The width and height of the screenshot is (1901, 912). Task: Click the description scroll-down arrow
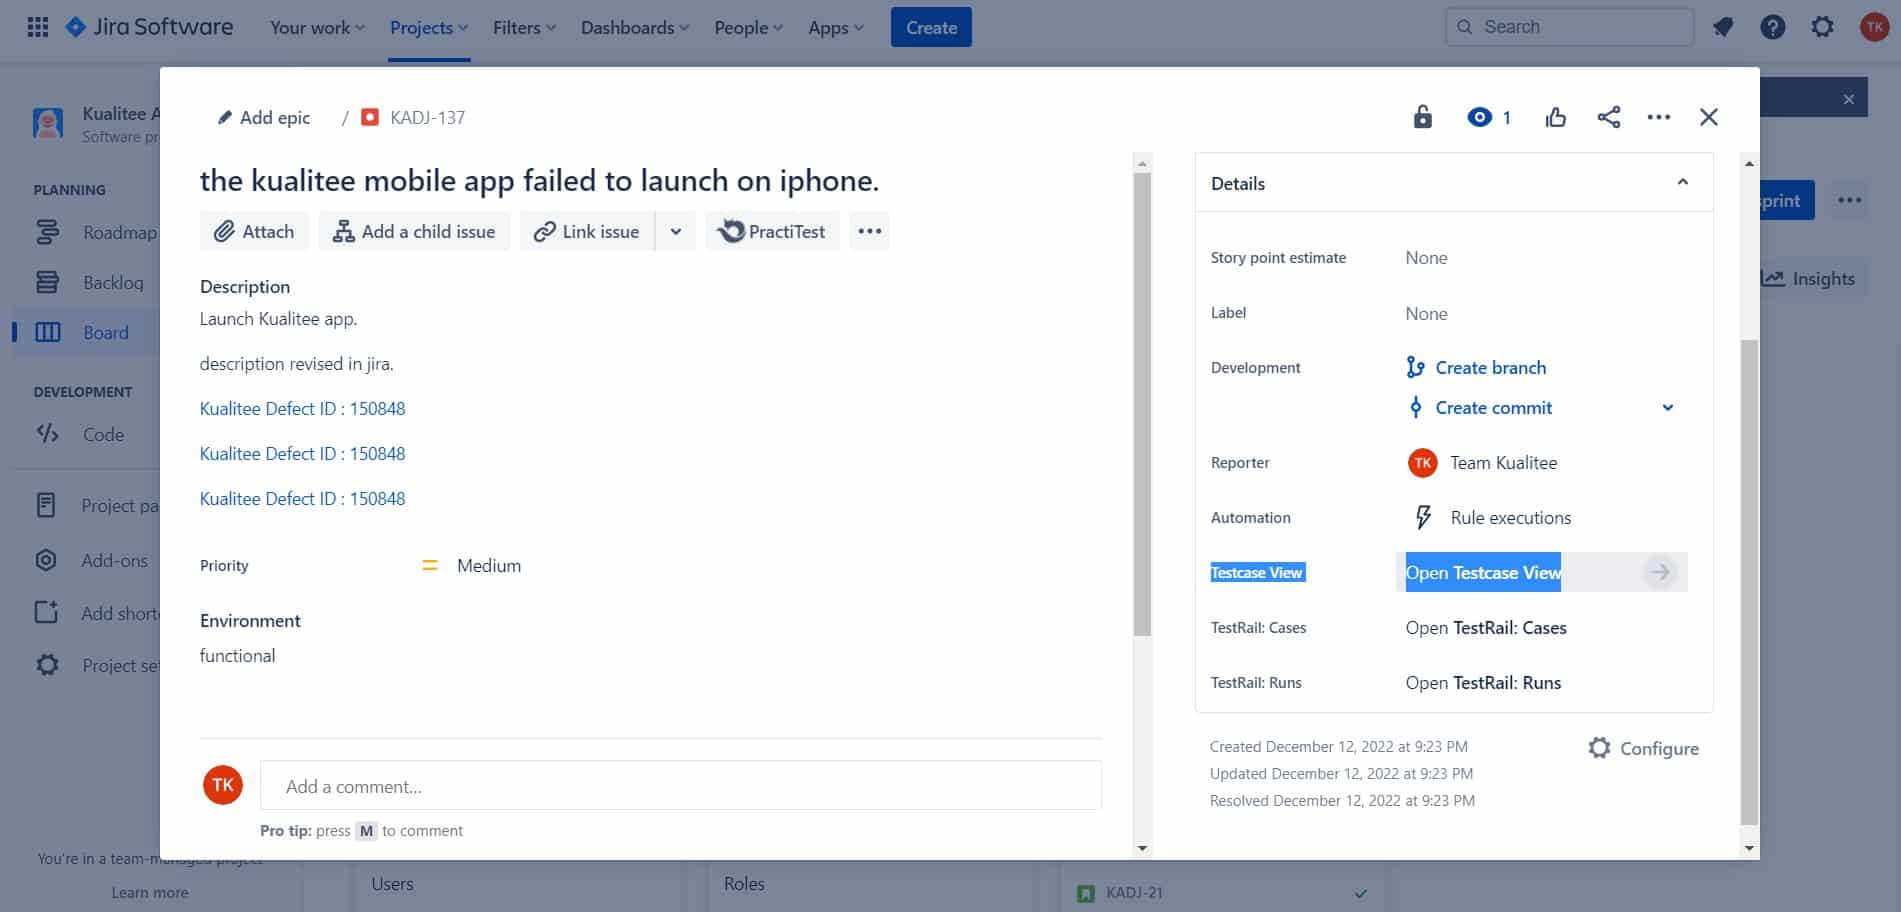[1142, 848]
